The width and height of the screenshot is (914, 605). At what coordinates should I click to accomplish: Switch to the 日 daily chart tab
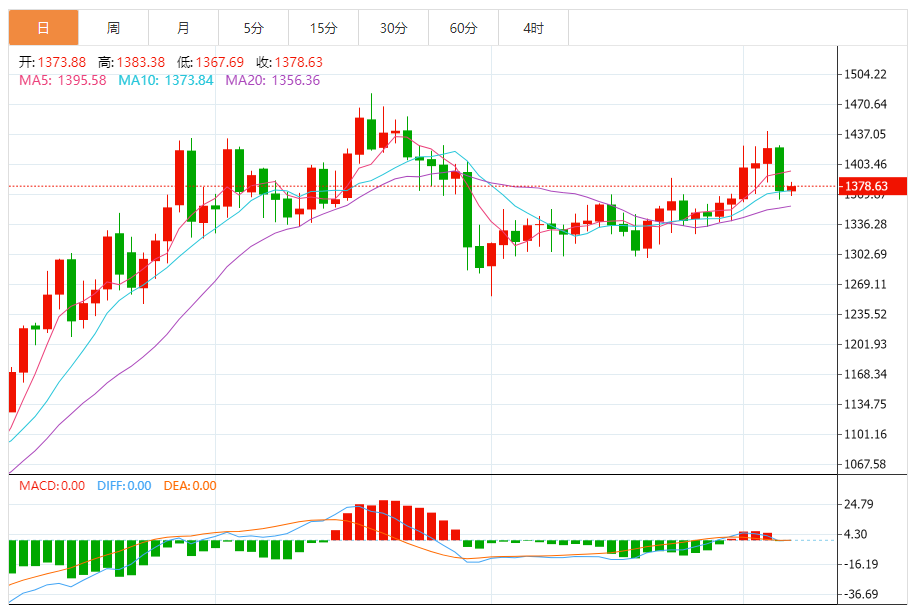[43, 28]
